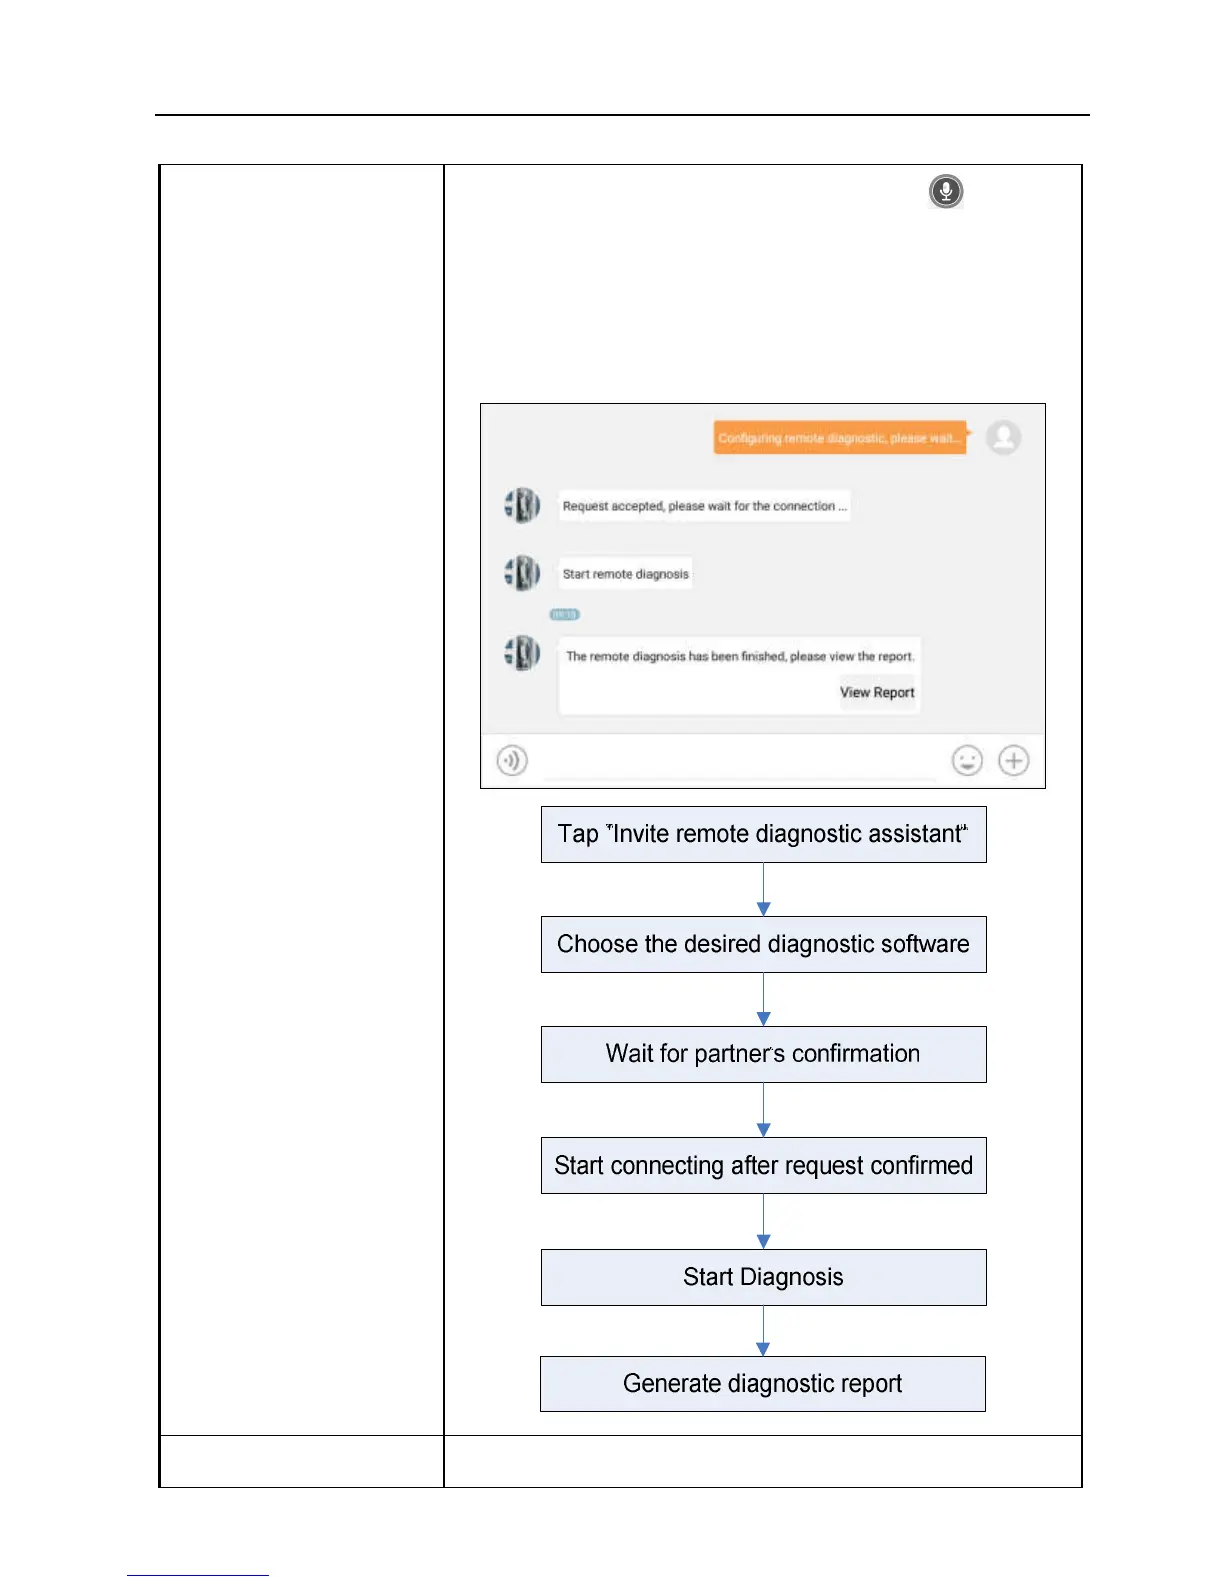The height and width of the screenshot is (1584, 1224).
Task: Select 'Choose the desired diagnostic software' step
Action: pos(763,944)
